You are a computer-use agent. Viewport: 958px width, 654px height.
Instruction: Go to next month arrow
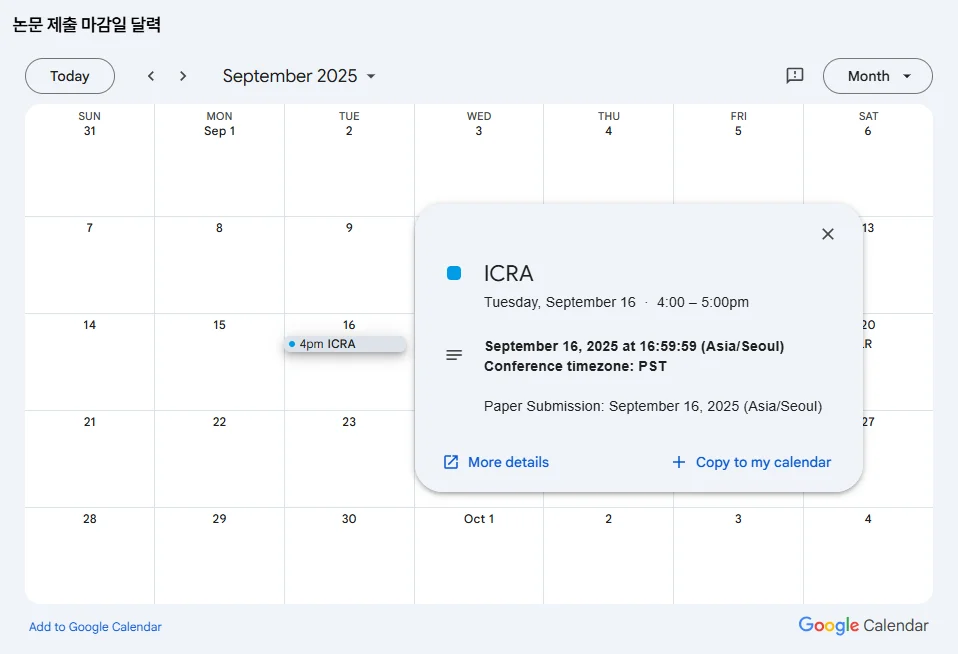pyautogui.click(x=183, y=76)
